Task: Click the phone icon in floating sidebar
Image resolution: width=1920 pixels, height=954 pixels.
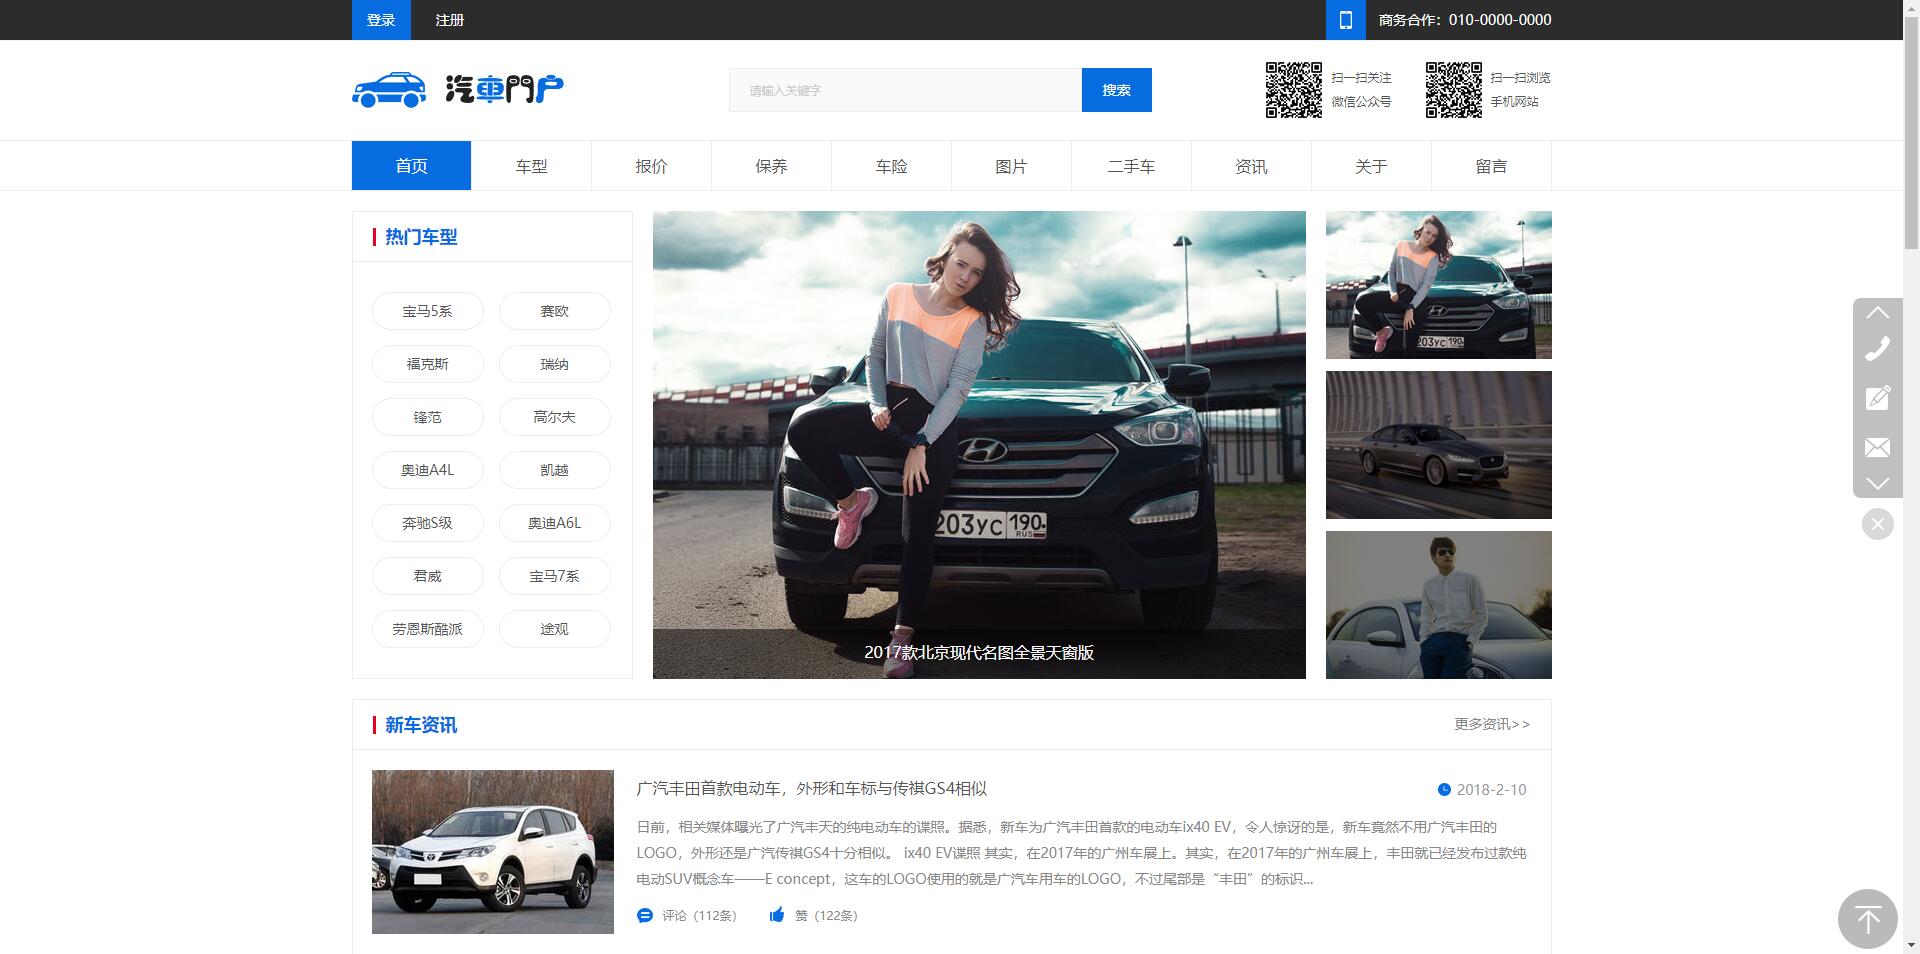Action: pyautogui.click(x=1877, y=349)
